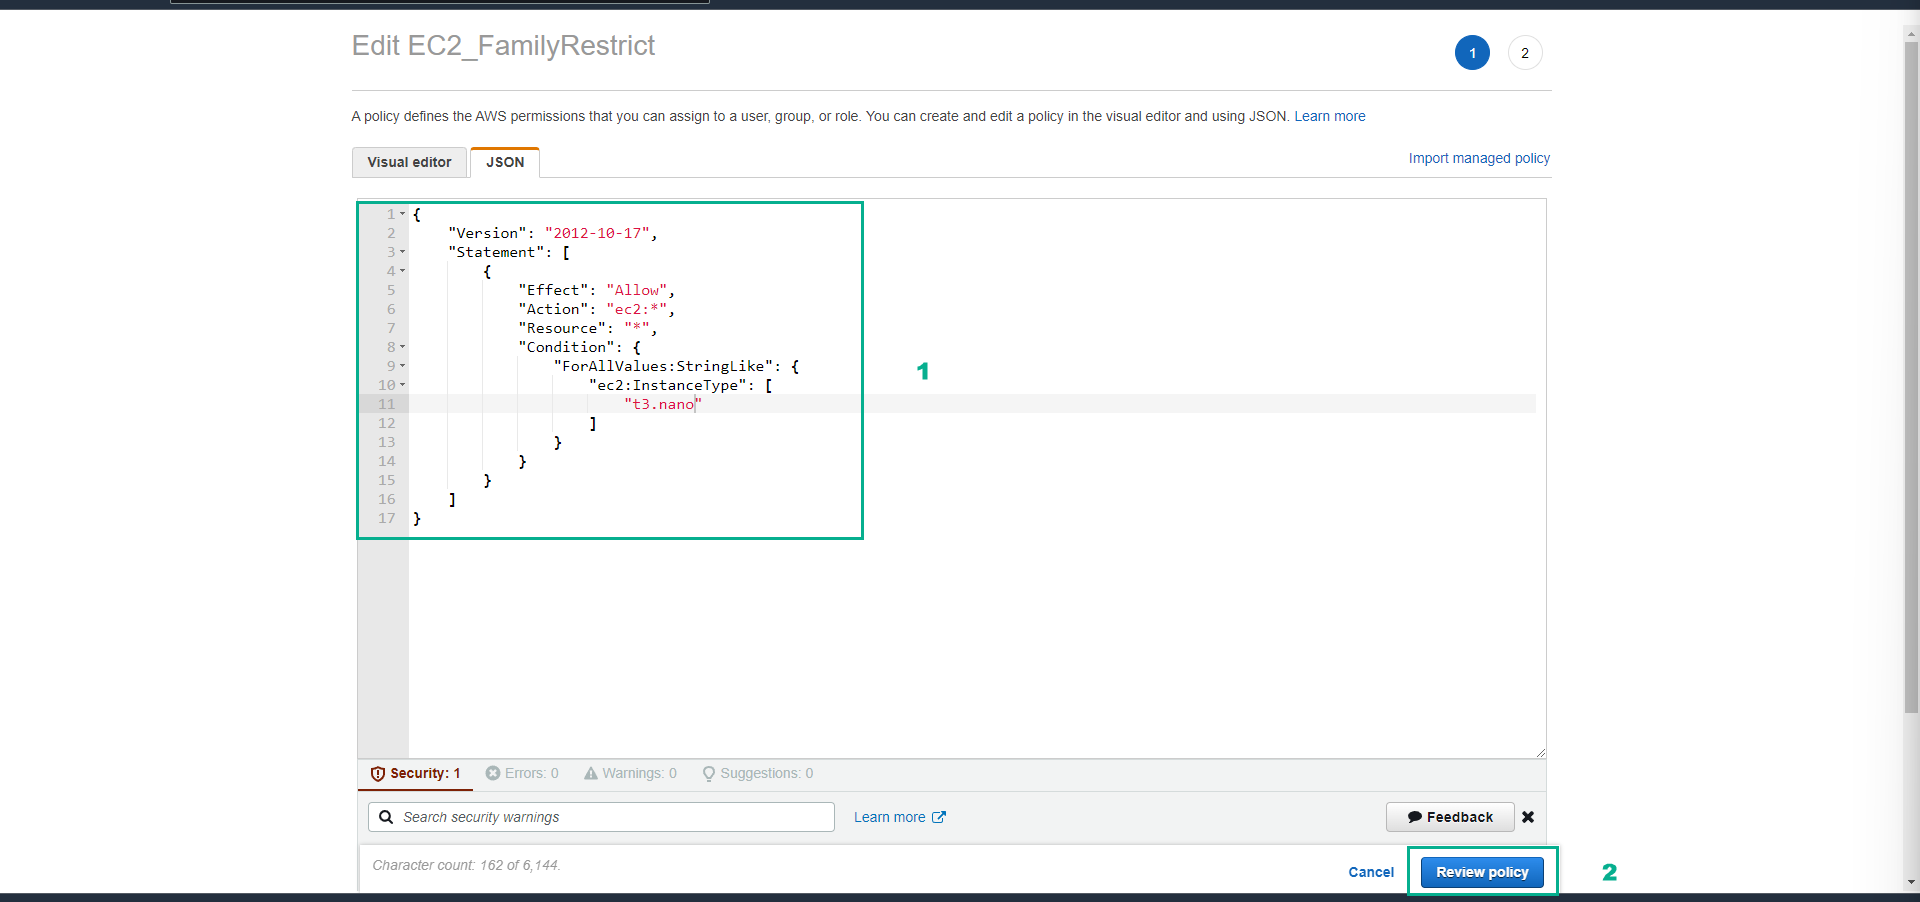This screenshot has height=902, width=1920.
Task: Click the "ec2:InstanceType" condition key
Action: point(667,385)
